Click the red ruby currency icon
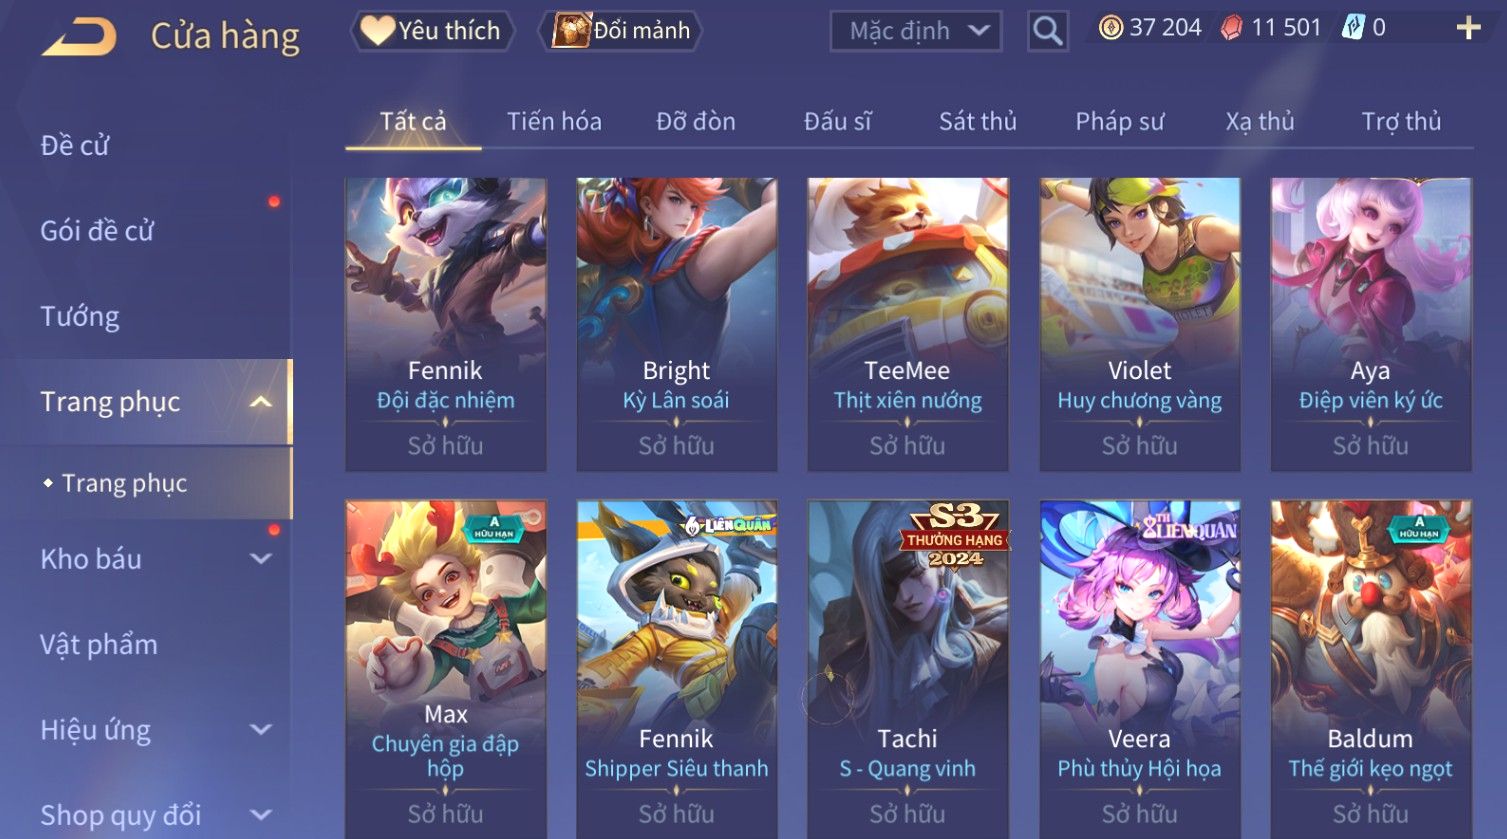 point(1232,28)
